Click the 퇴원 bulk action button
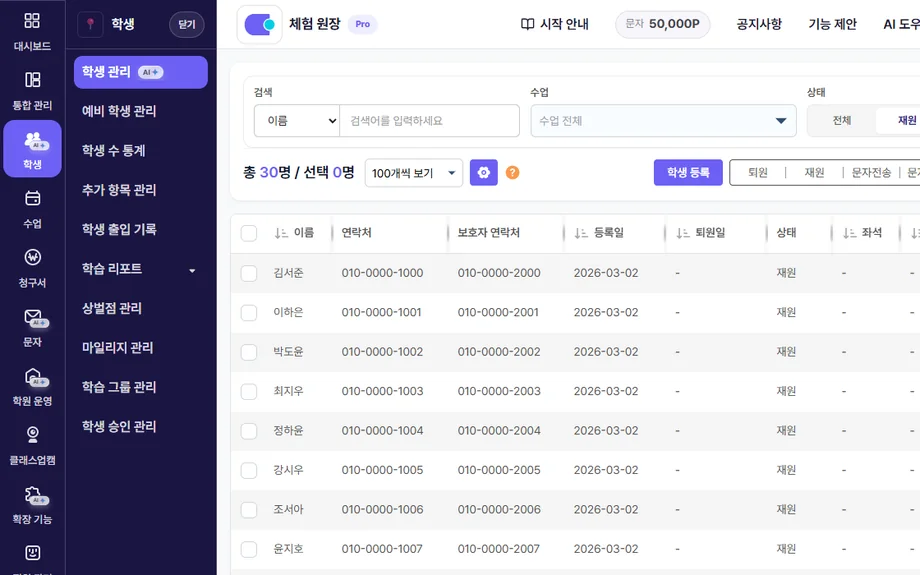 [x=757, y=172]
